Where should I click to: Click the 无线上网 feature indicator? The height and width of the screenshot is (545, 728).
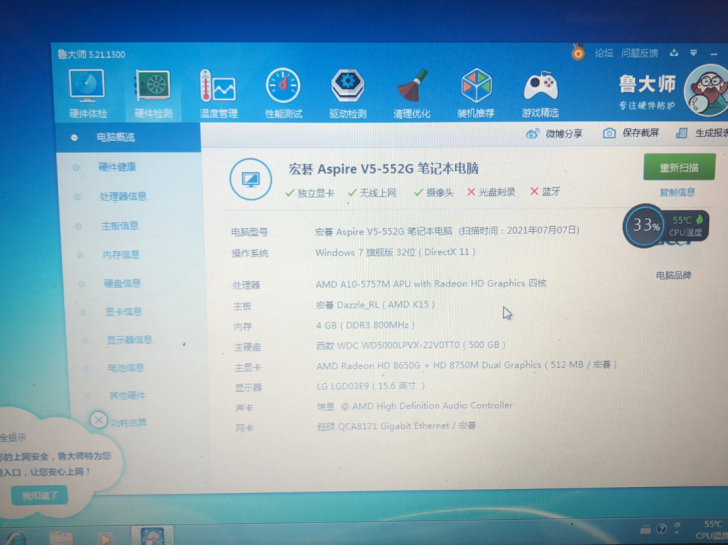pyautogui.click(x=372, y=193)
